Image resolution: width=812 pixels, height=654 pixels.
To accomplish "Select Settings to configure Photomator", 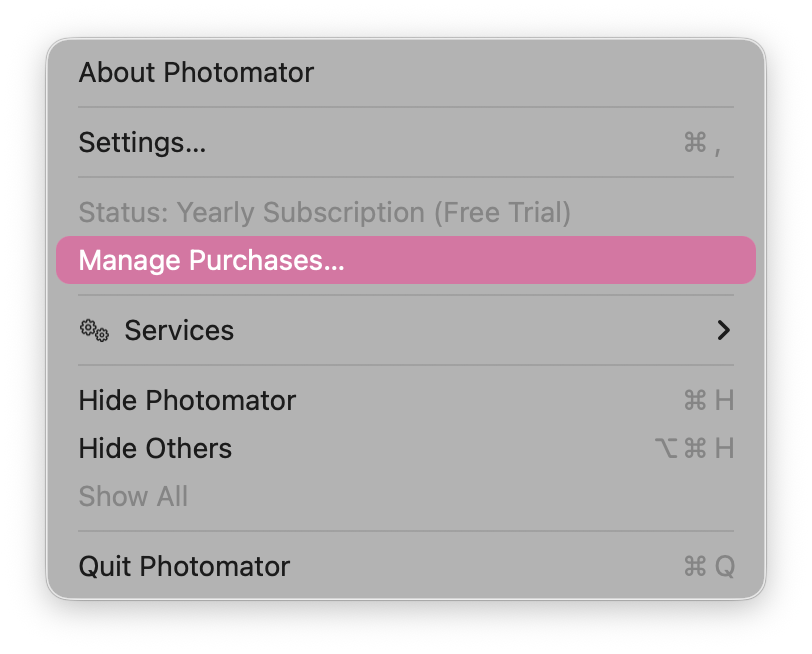I will pyautogui.click(x=141, y=142).
